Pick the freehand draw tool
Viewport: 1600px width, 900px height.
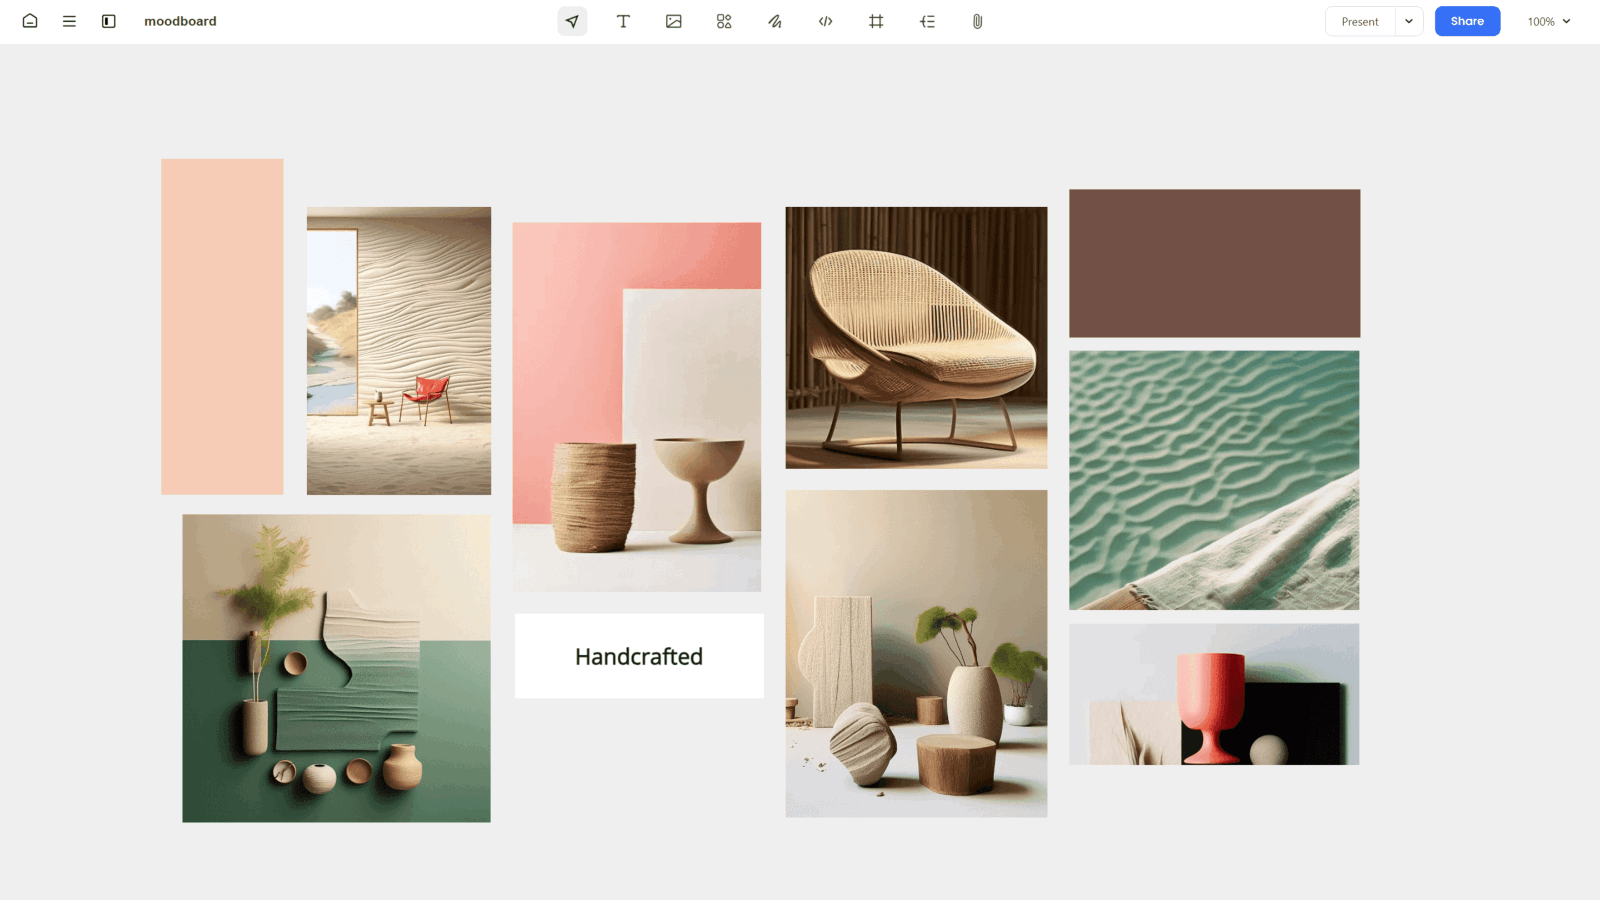point(775,21)
